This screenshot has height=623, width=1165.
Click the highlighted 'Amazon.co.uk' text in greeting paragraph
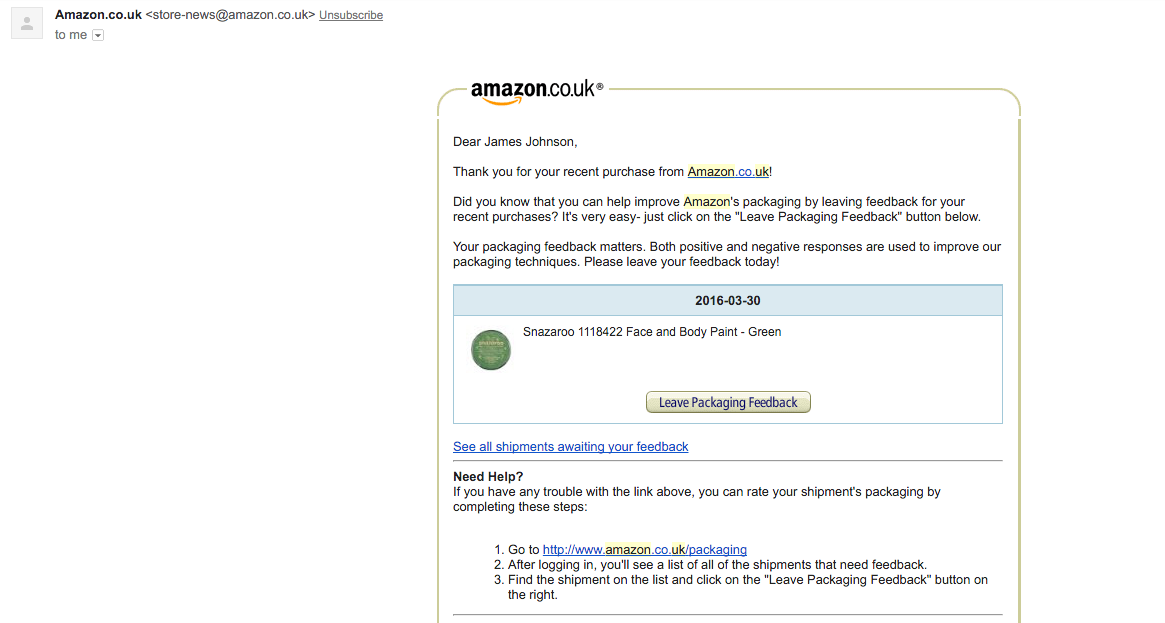coord(728,171)
